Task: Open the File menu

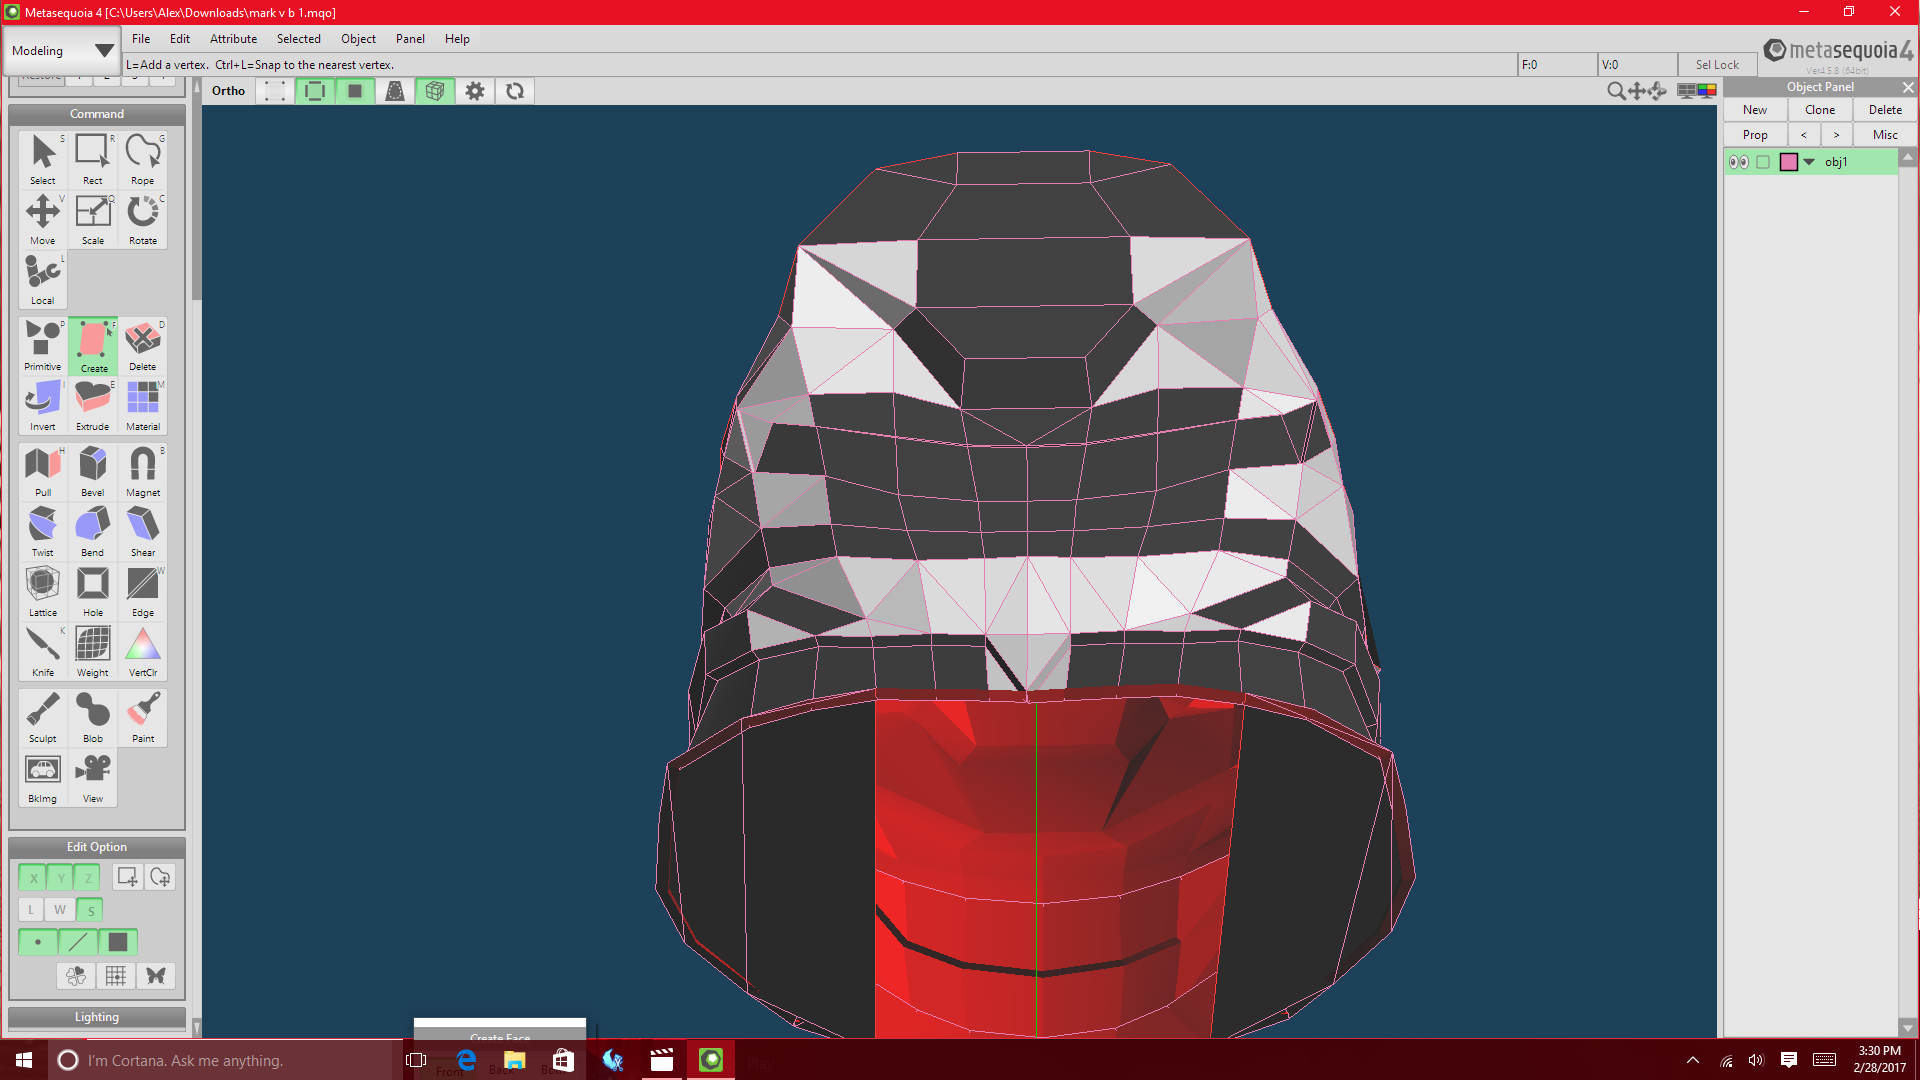Action: click(141, 39)
